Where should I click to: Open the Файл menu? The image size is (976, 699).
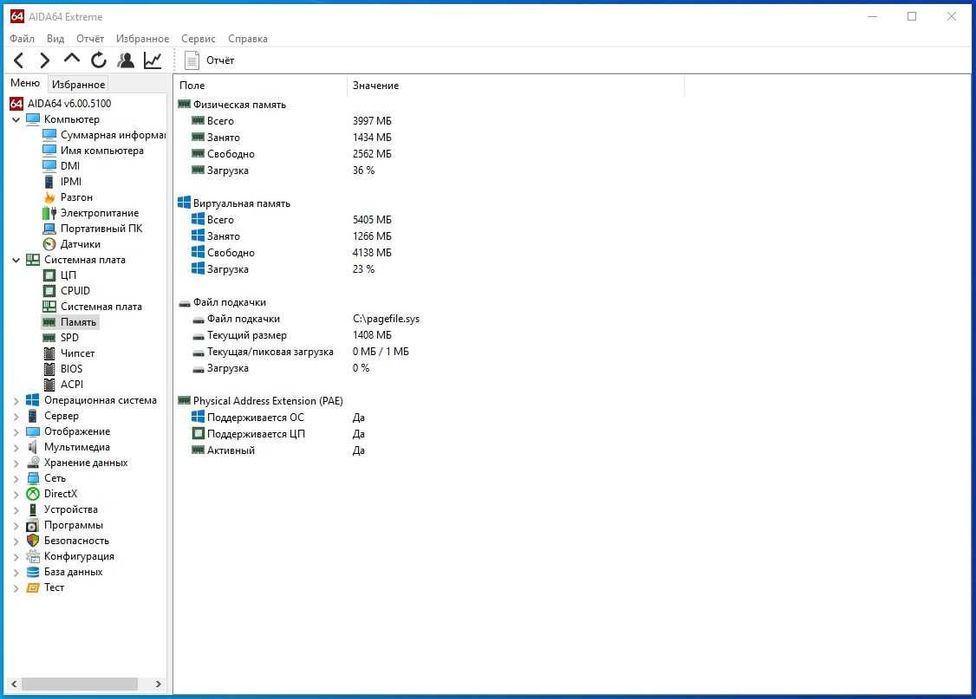[x=22, y=39]
